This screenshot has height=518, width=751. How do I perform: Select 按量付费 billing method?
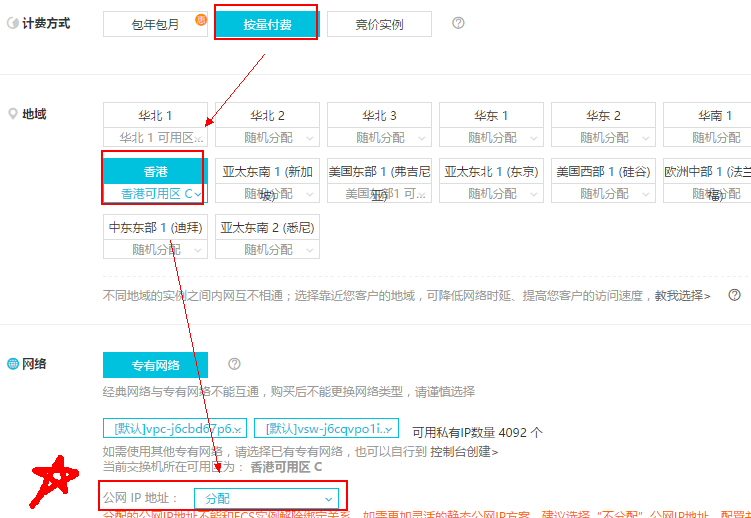[266, 24]
